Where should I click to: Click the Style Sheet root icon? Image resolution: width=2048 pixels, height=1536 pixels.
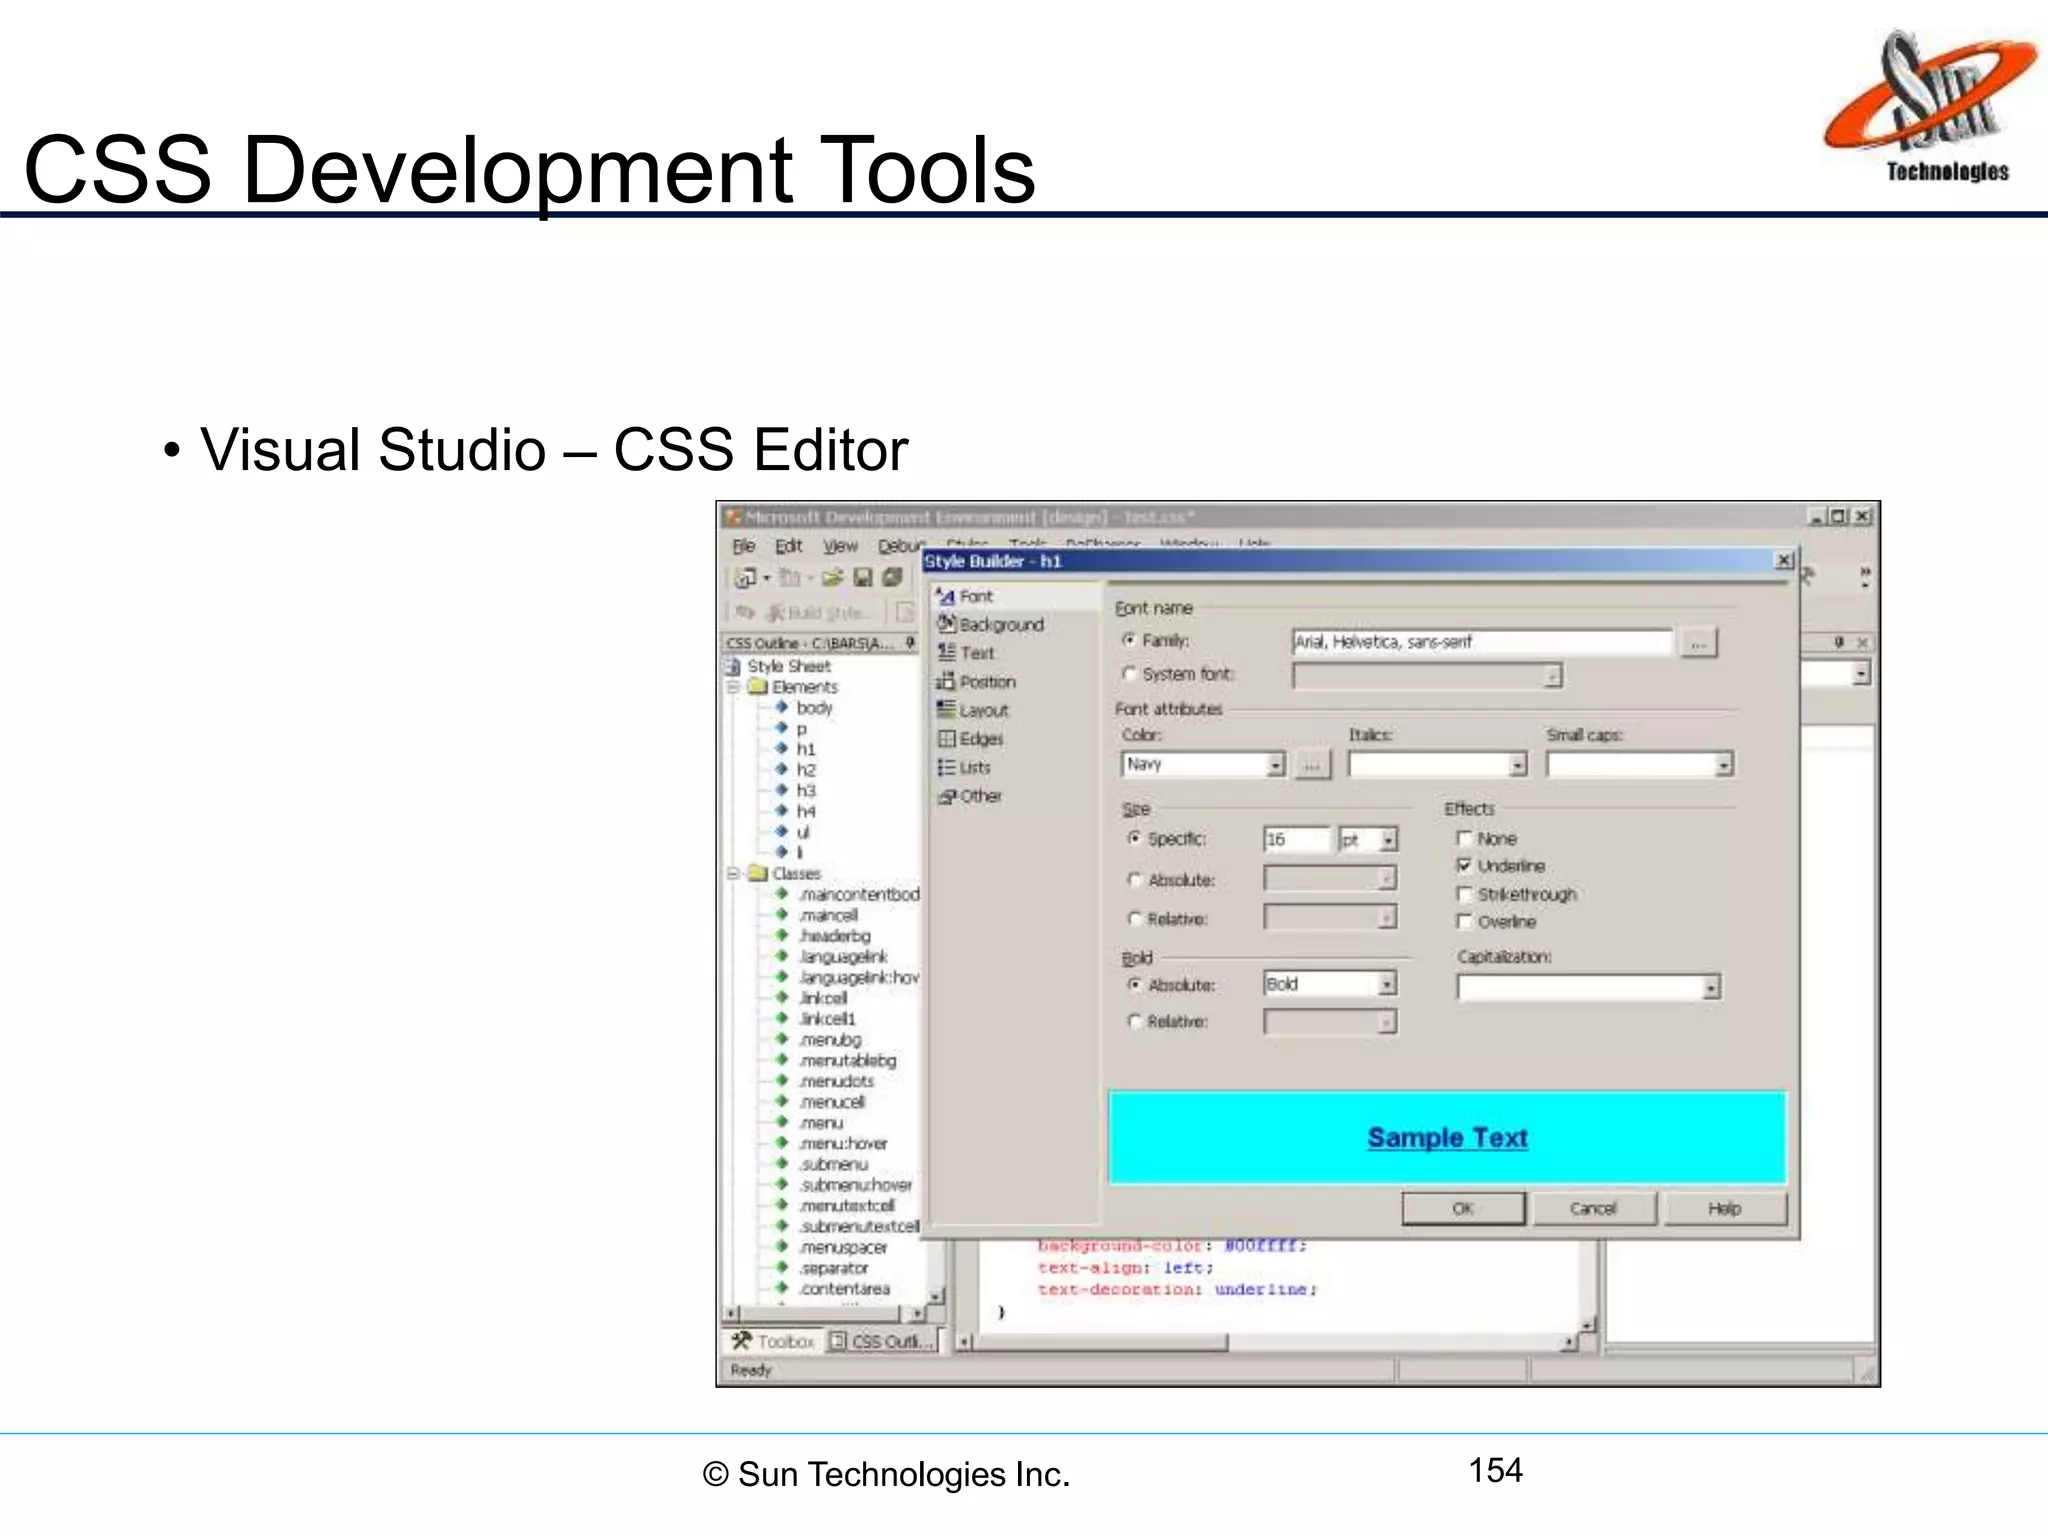(x=733, y=666)
